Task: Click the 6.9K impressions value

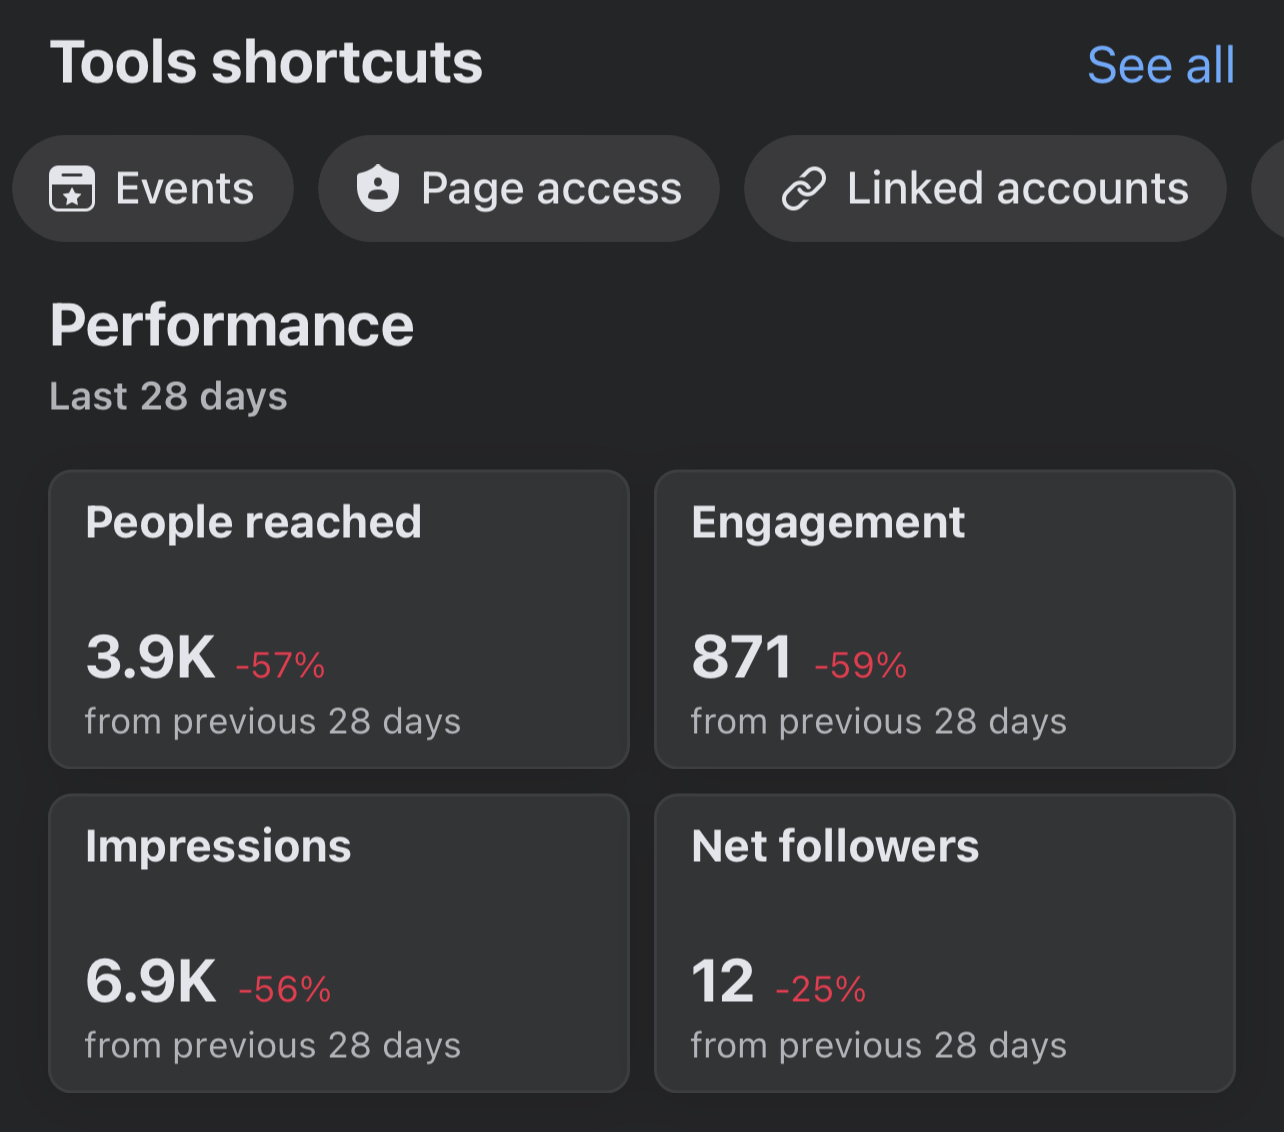Action: click(151, 982)
